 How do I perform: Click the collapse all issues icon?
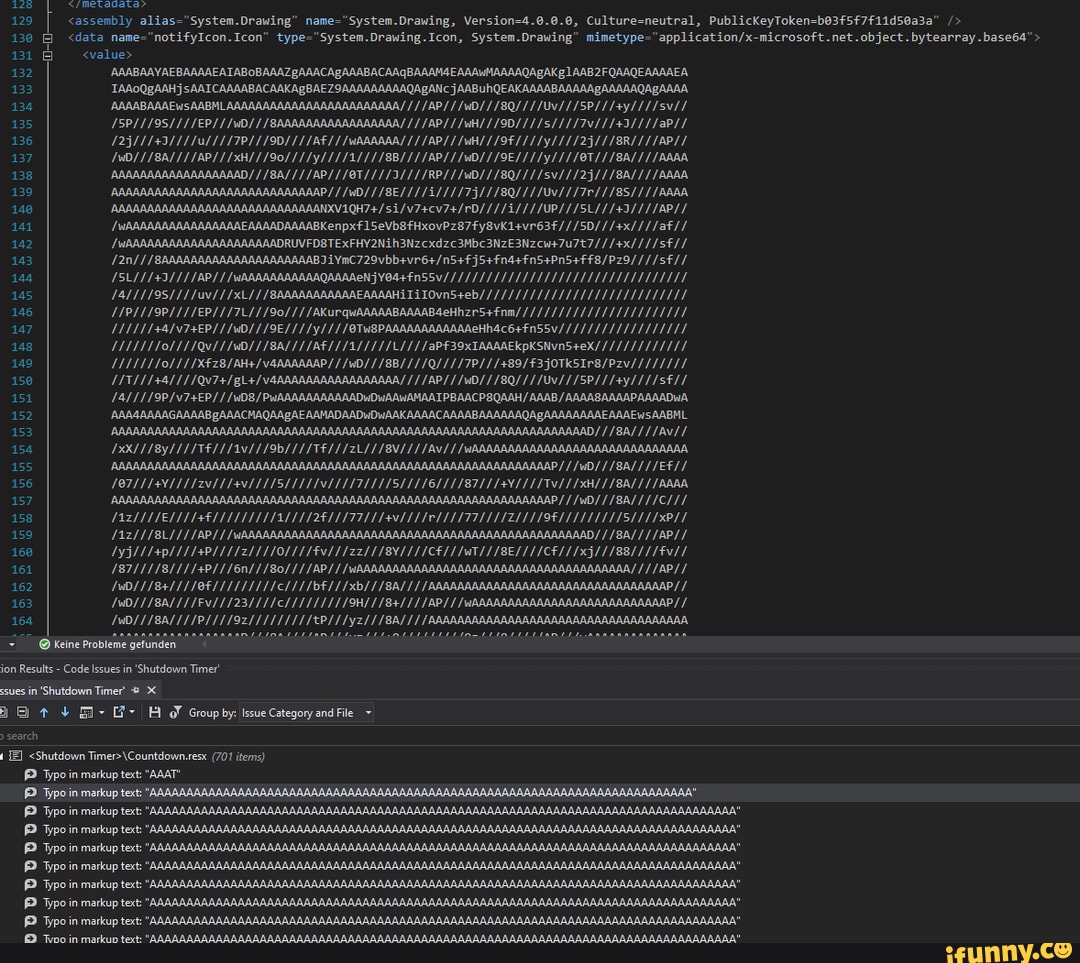pyautogui.click(x=22, y=713)
